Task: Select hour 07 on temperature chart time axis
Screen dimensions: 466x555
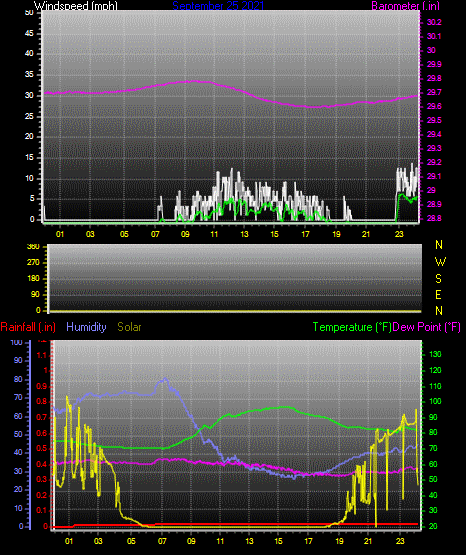Action: (x=162, y=541)
